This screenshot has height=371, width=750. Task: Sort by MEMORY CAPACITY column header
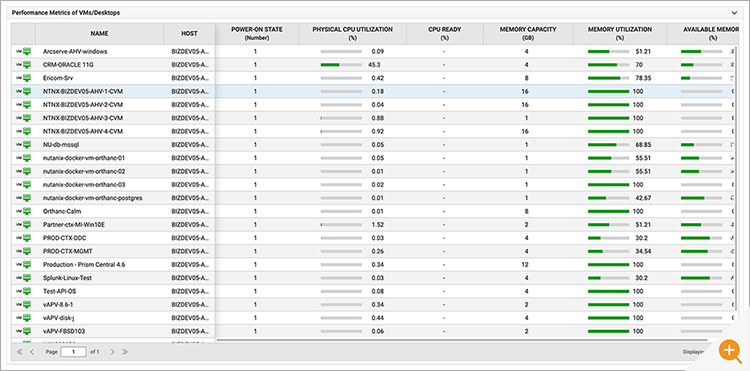(x=528, y=33)
